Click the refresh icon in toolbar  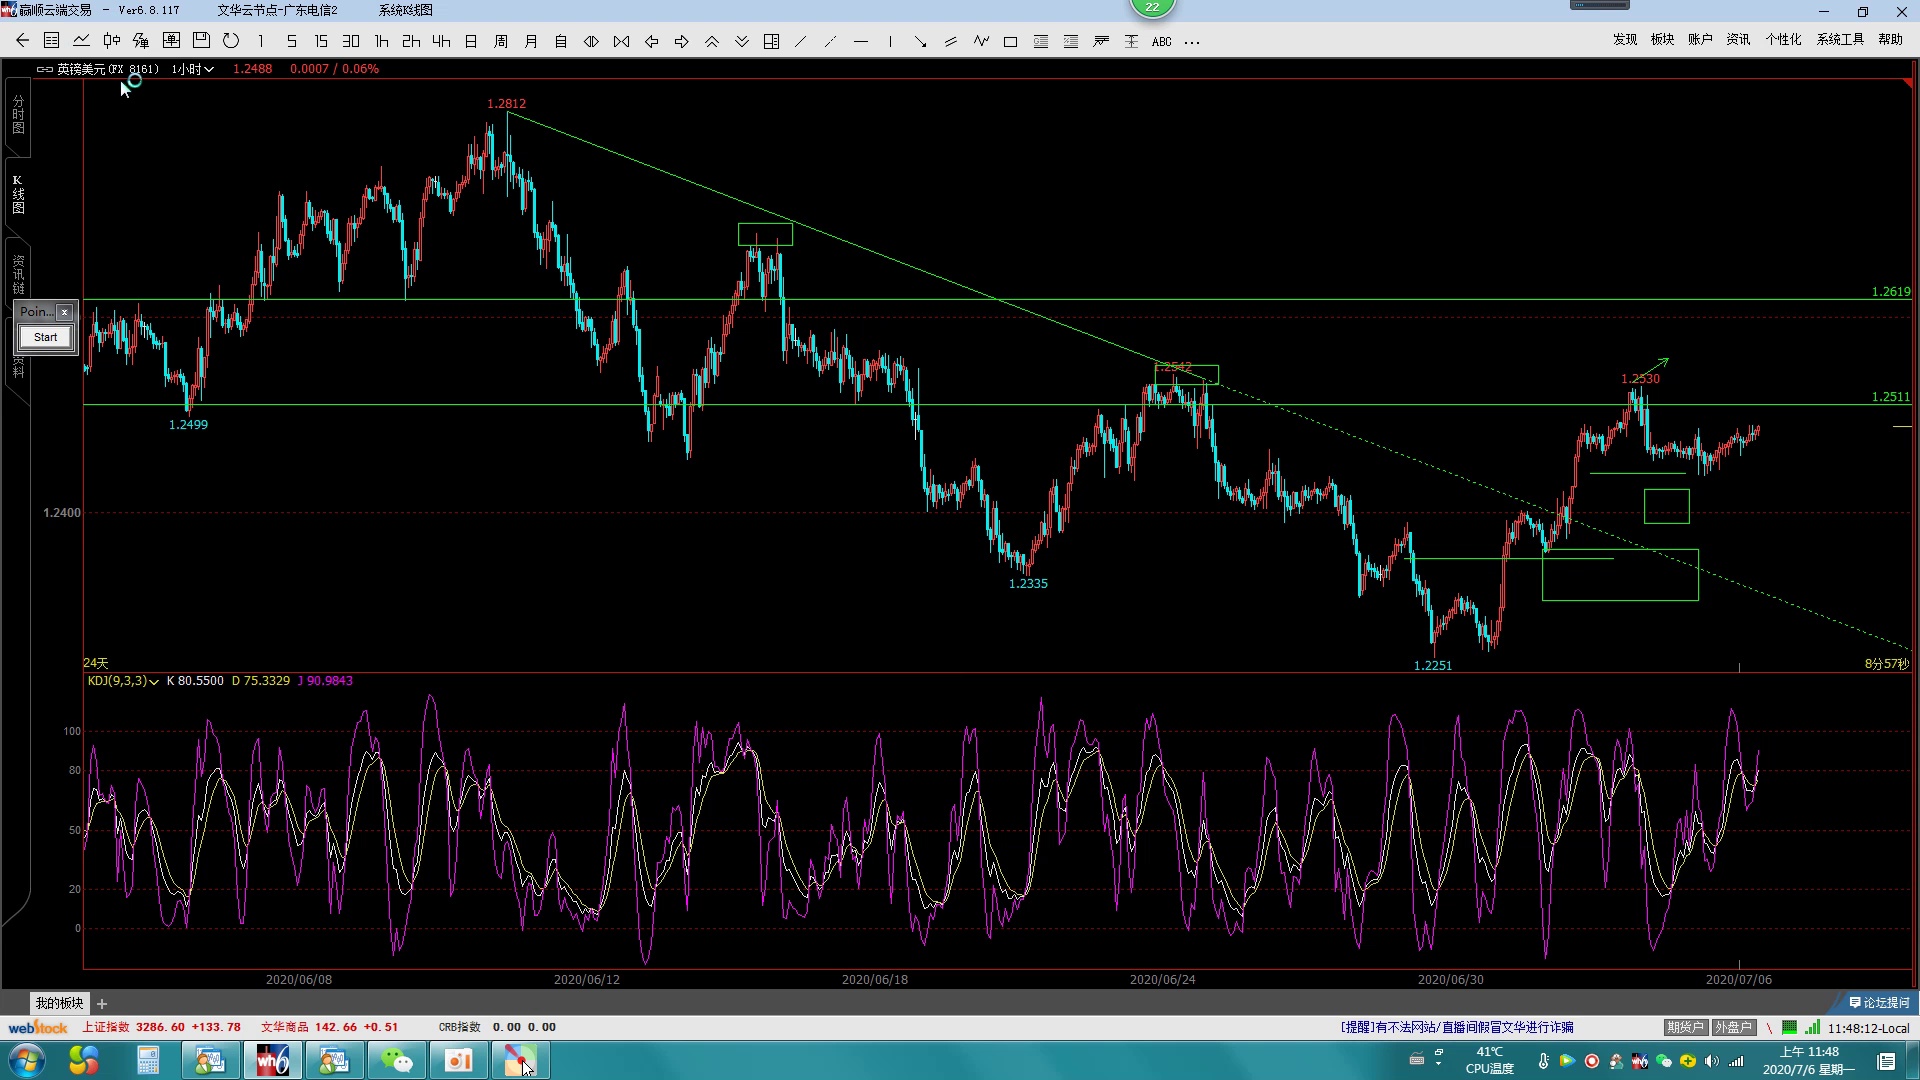(231, 41)
